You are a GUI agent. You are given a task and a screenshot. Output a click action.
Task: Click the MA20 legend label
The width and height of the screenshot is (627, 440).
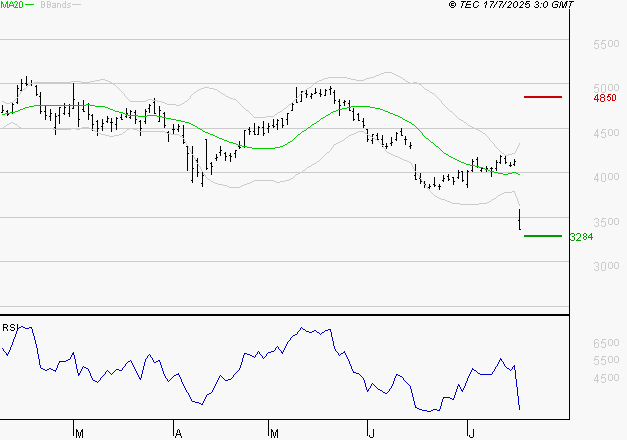12,6
